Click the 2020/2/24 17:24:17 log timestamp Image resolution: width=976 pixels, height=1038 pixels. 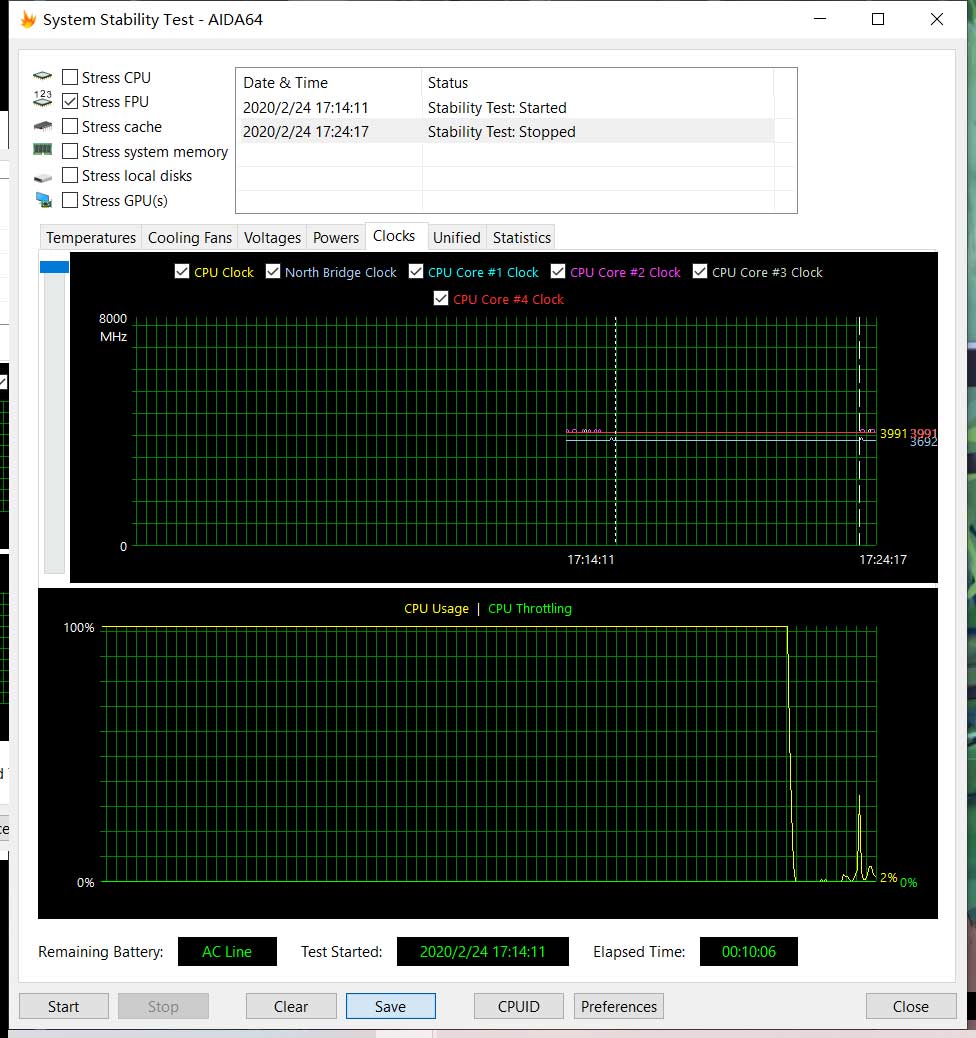[x=306, y=131]
